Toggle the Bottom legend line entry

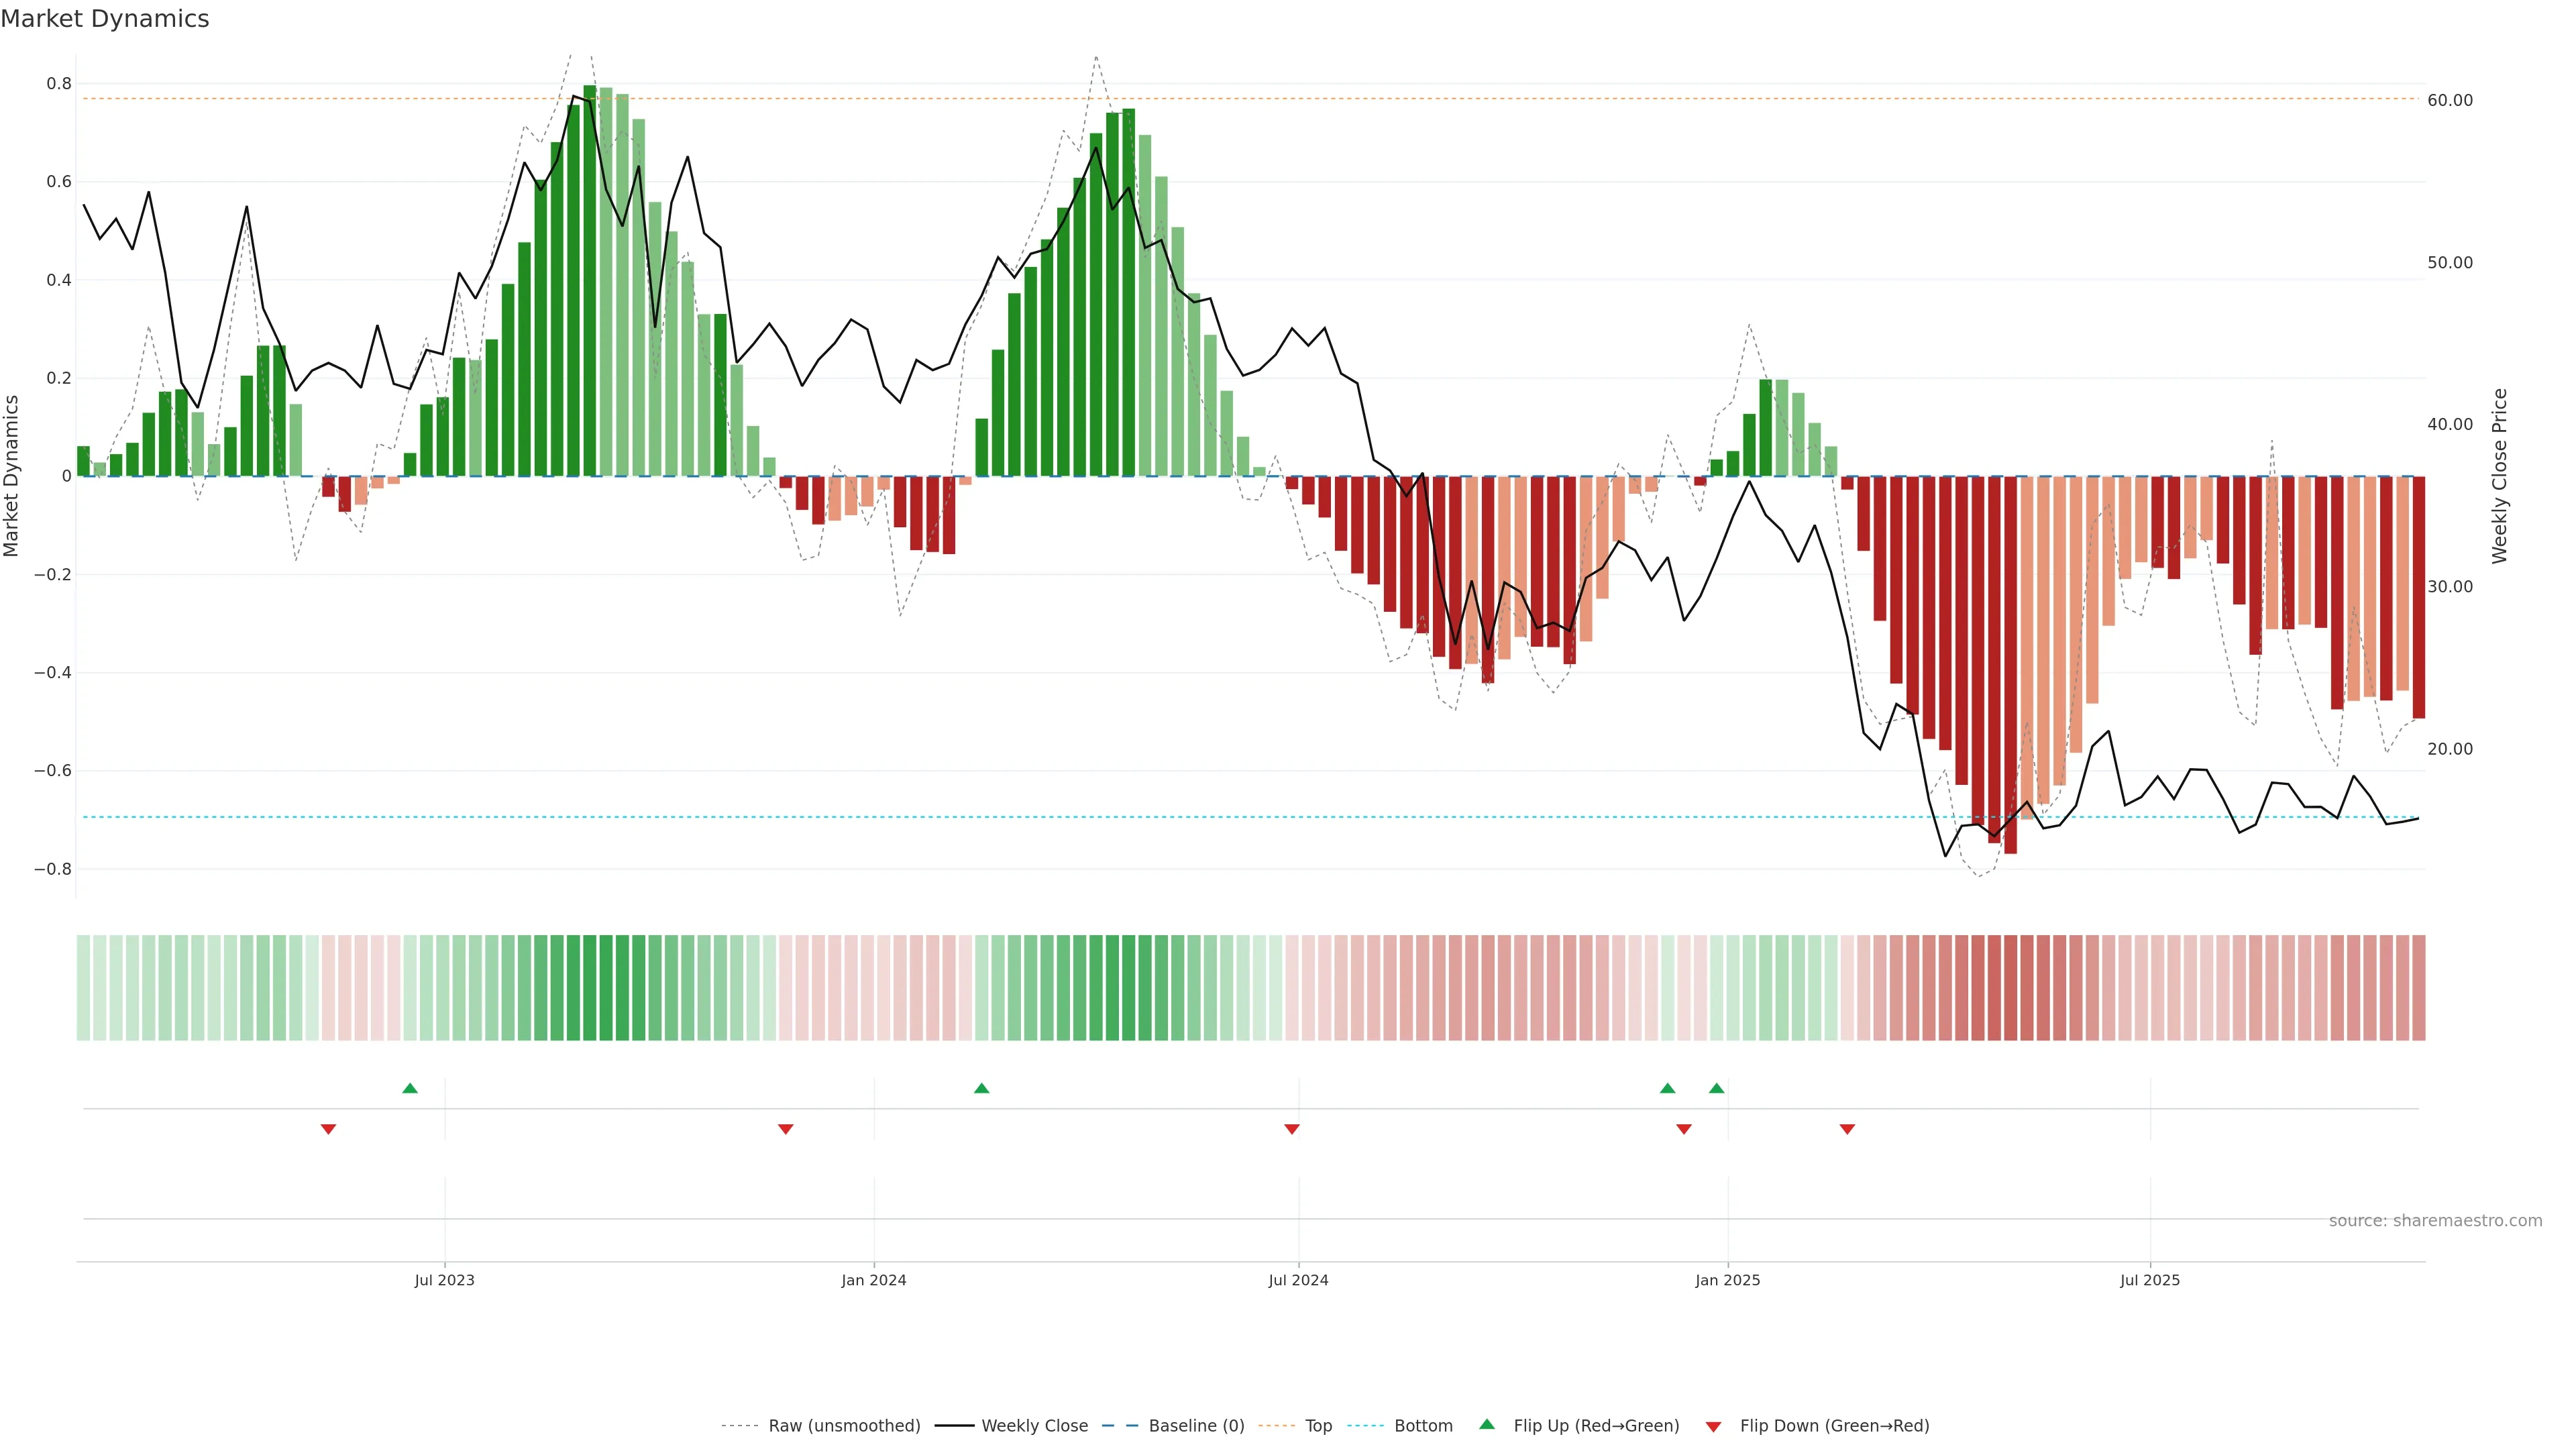tap(1423, 1426)
